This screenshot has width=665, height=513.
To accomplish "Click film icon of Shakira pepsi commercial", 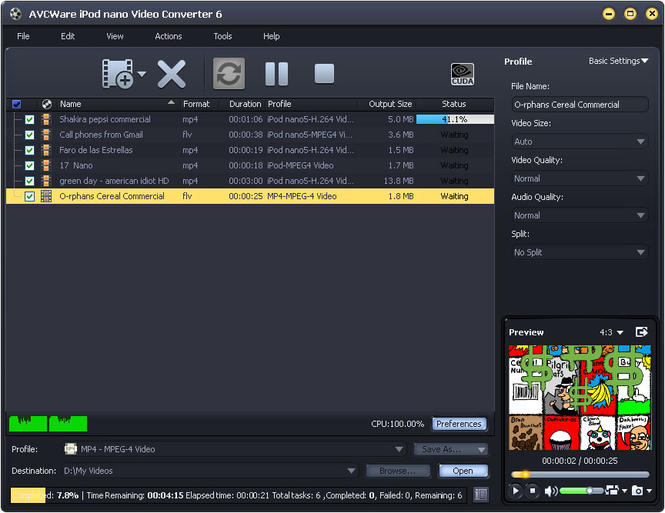I will pos(46,120).
